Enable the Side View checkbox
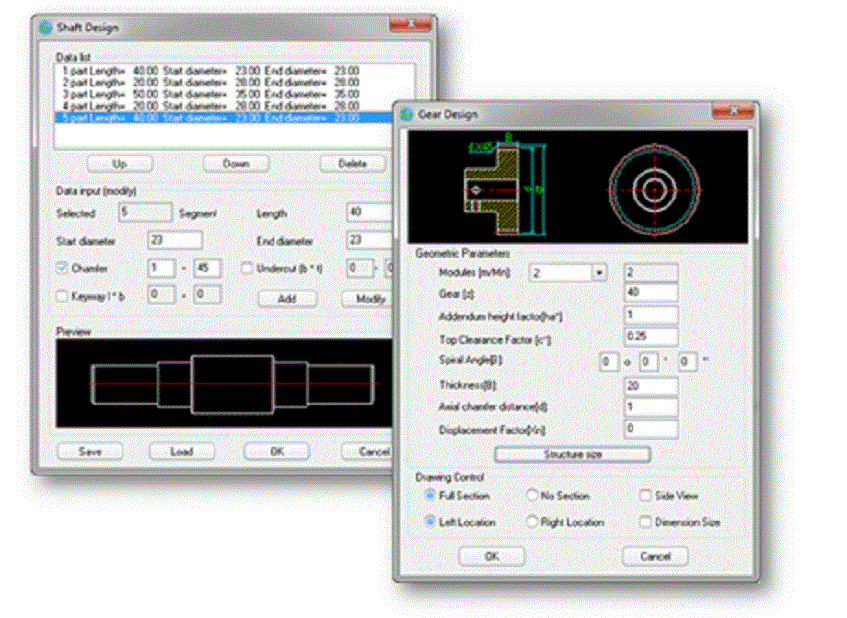Screen dimensions: 847x618 click(x=645, y=495)
